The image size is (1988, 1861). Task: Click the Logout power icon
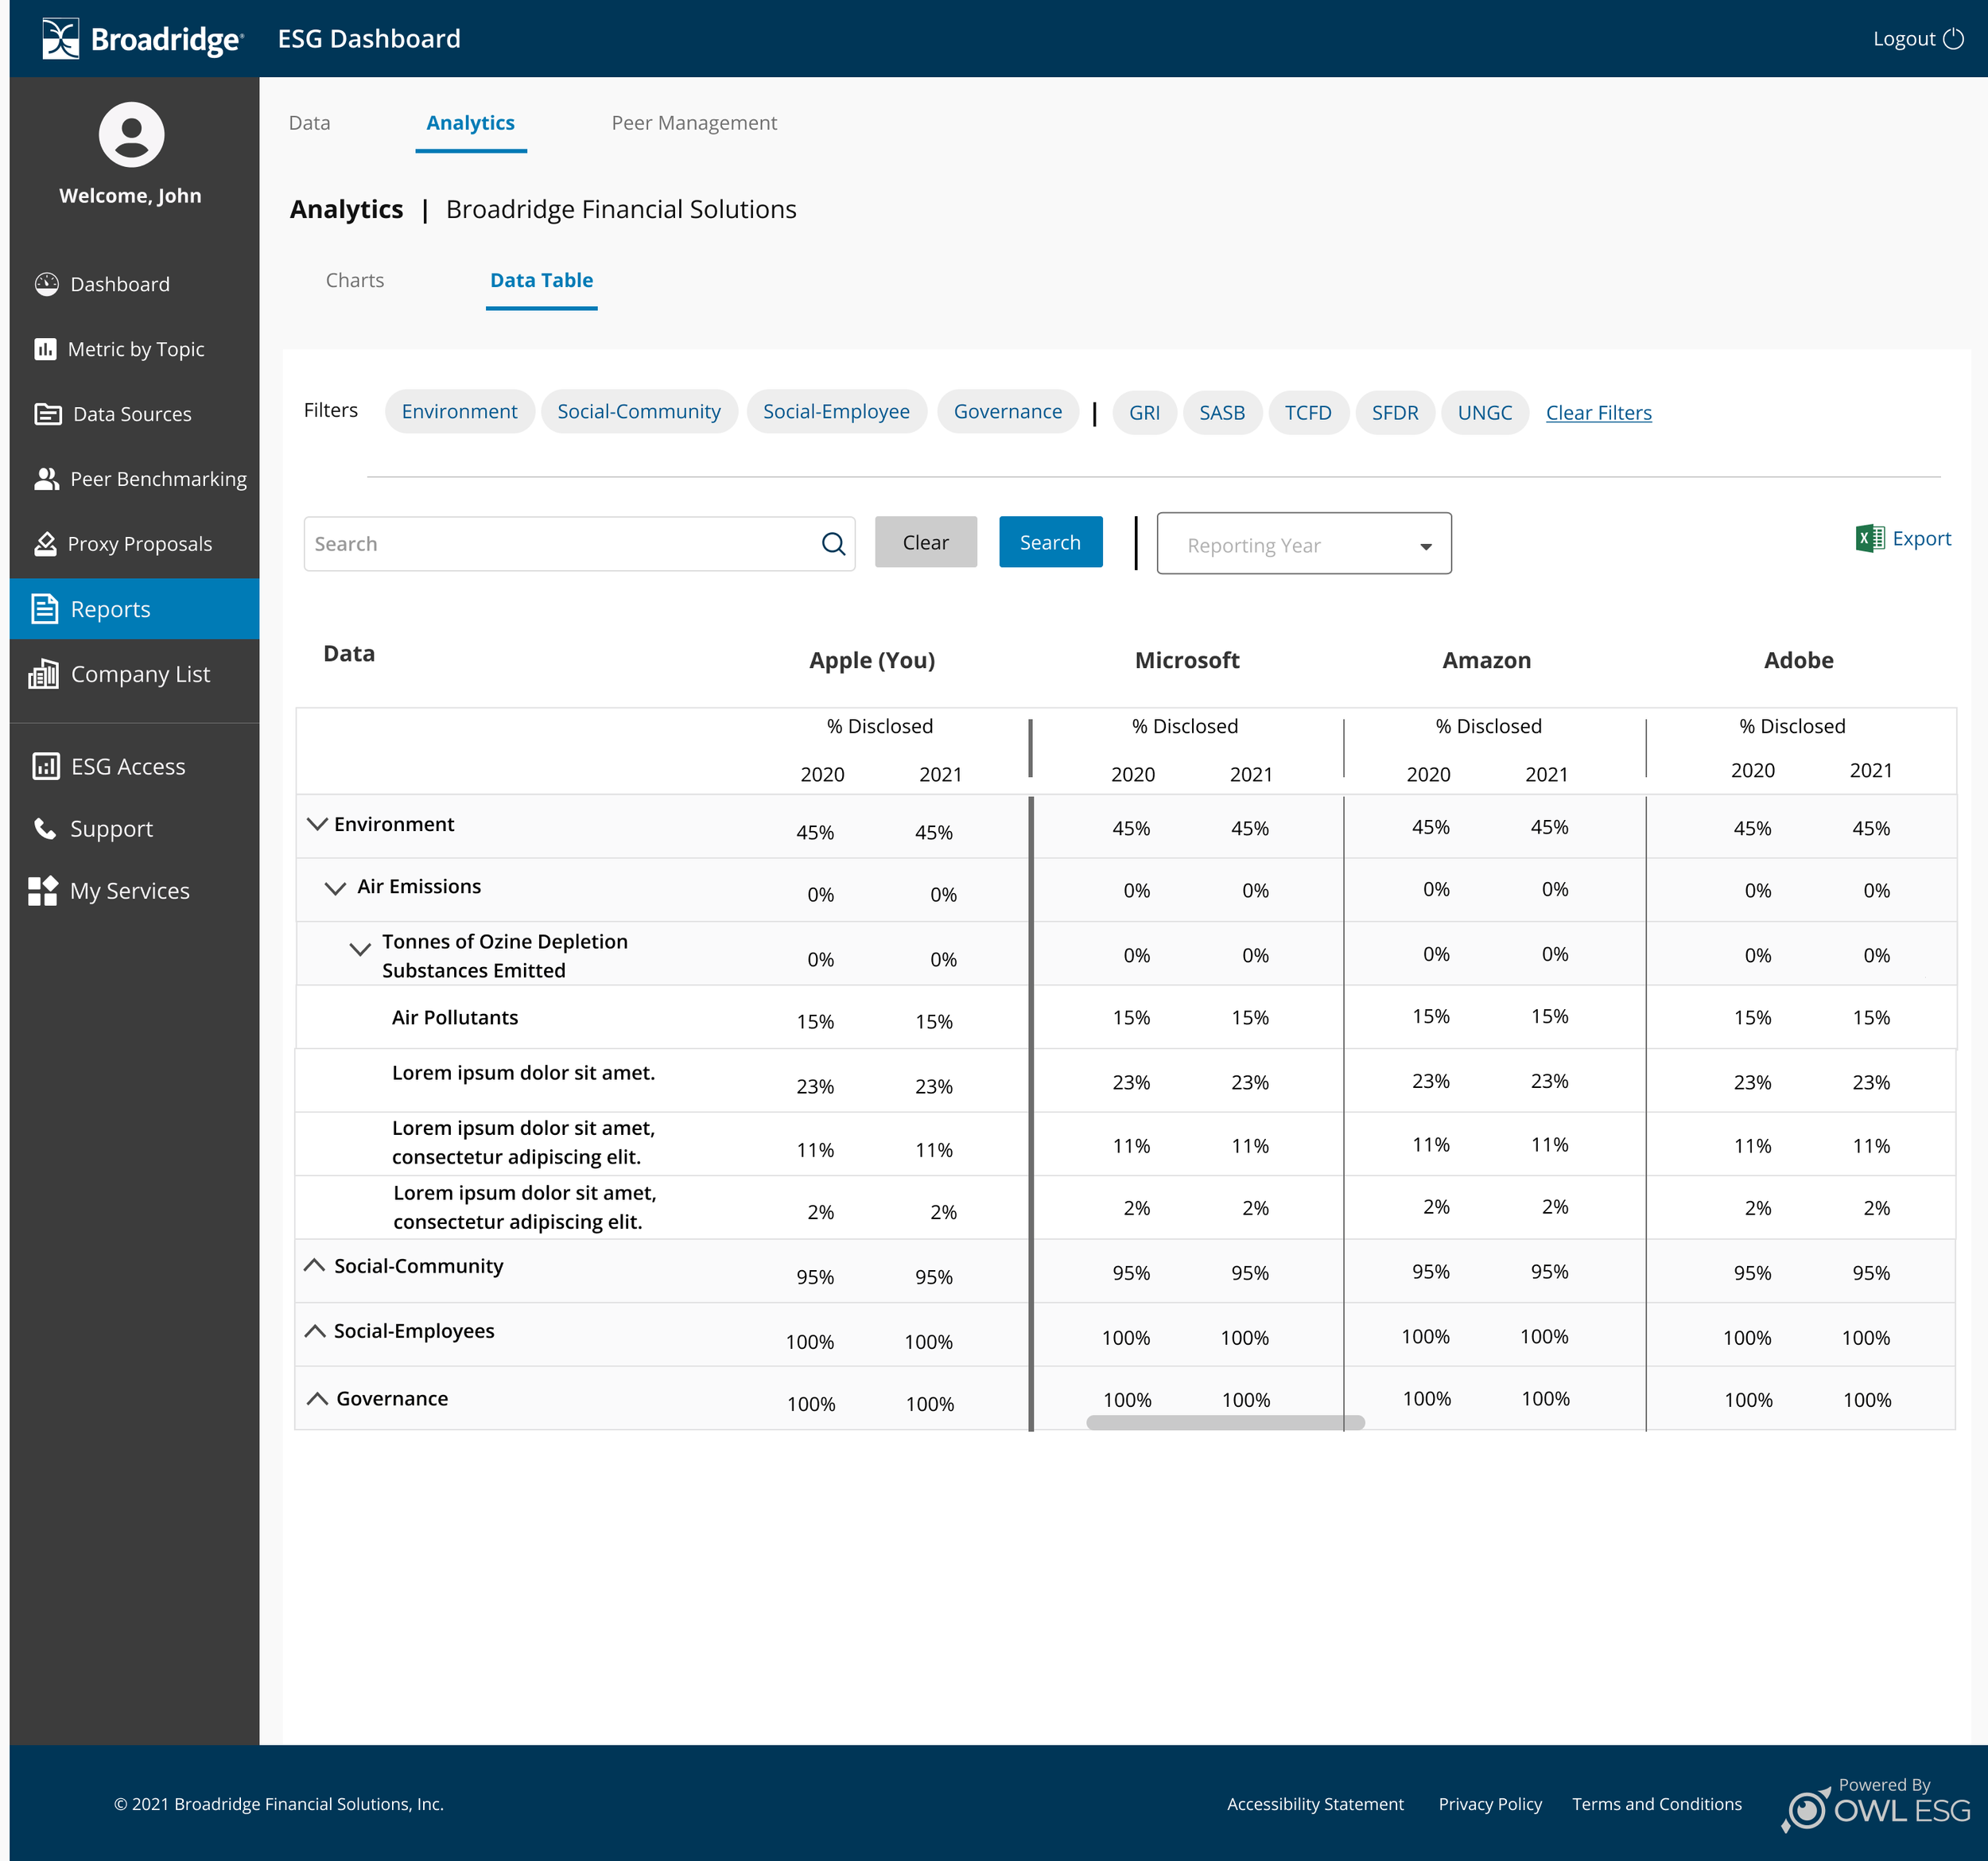pyautogui.click(x=1953, y=39)
